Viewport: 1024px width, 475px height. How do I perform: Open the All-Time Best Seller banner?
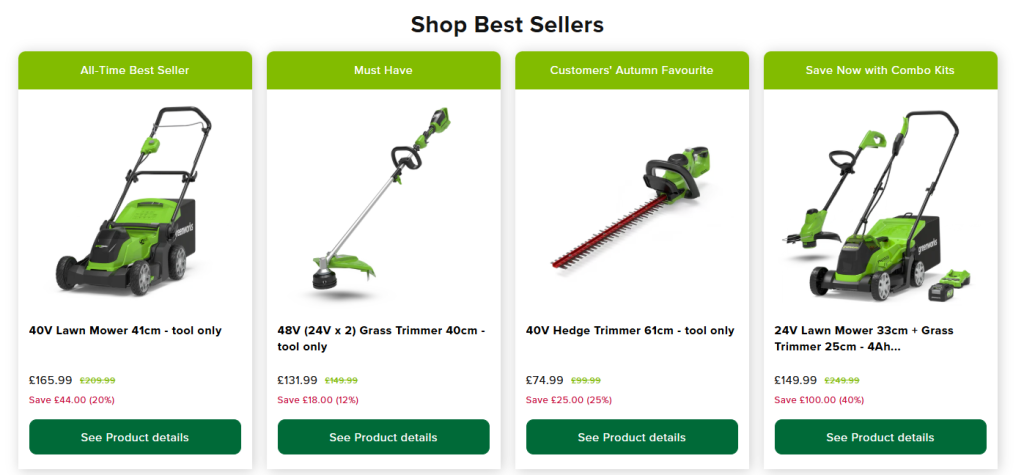[135, 70]
